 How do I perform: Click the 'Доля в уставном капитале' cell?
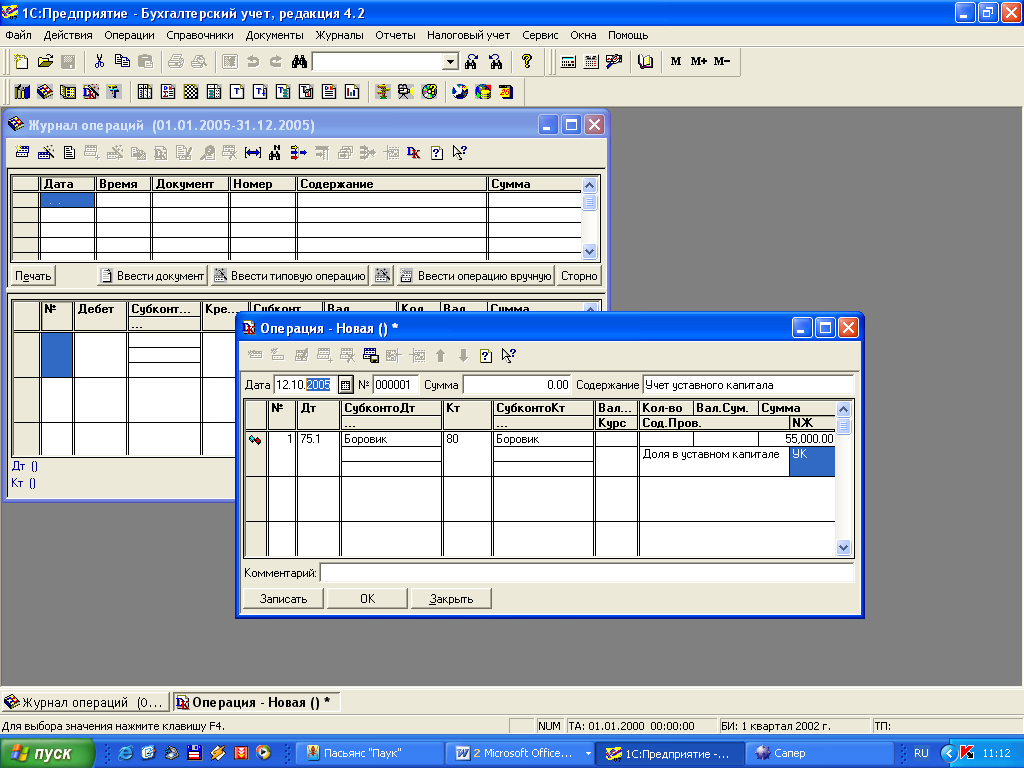714,462
